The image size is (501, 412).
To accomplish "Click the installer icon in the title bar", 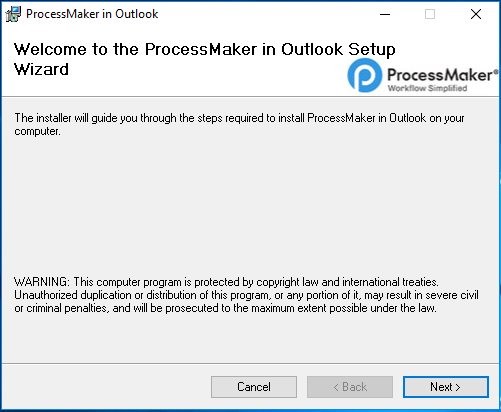I will (13, 14).
